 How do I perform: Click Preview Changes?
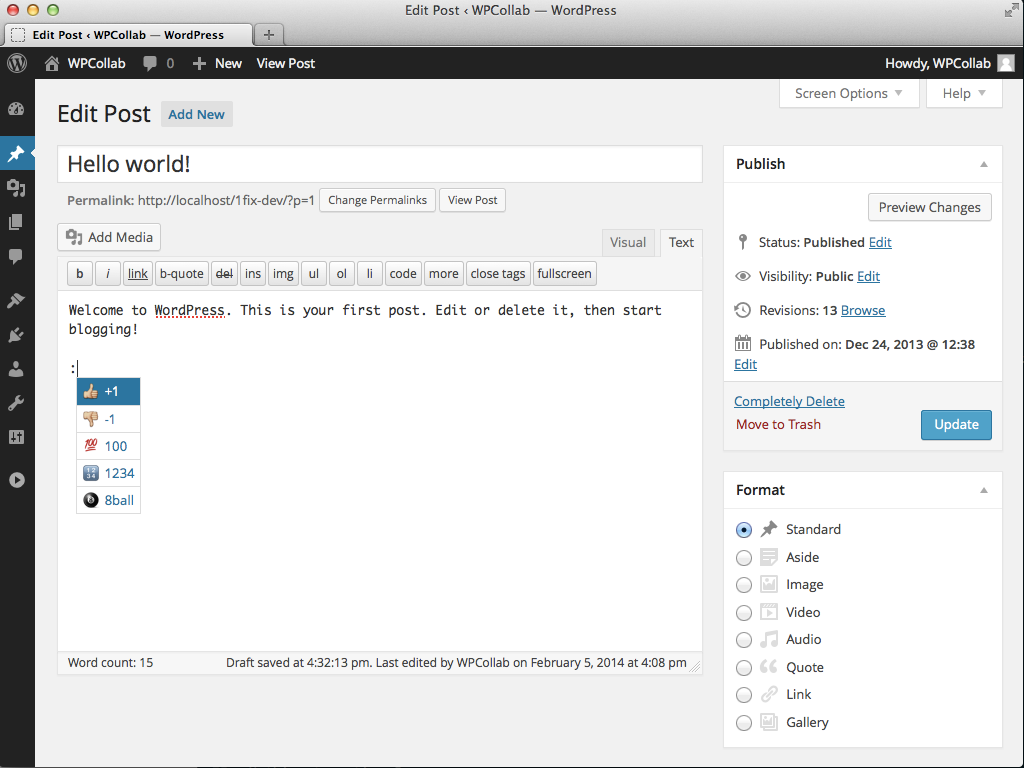tap(929, 207)
